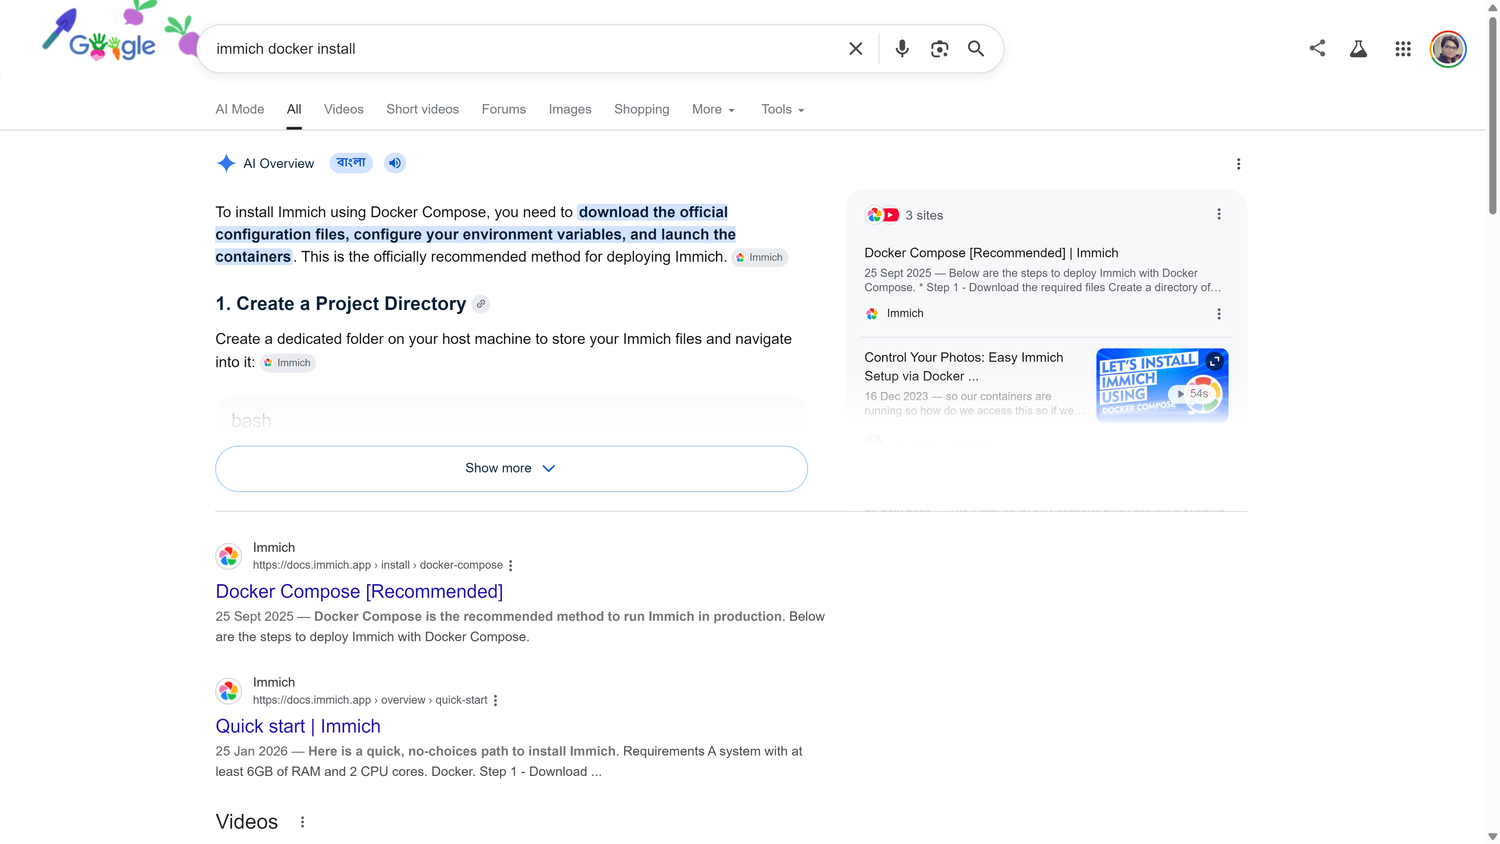Listen to AI Overview speaker icon
Viewport: 1500px width, 844px height.
coord(395,163)
